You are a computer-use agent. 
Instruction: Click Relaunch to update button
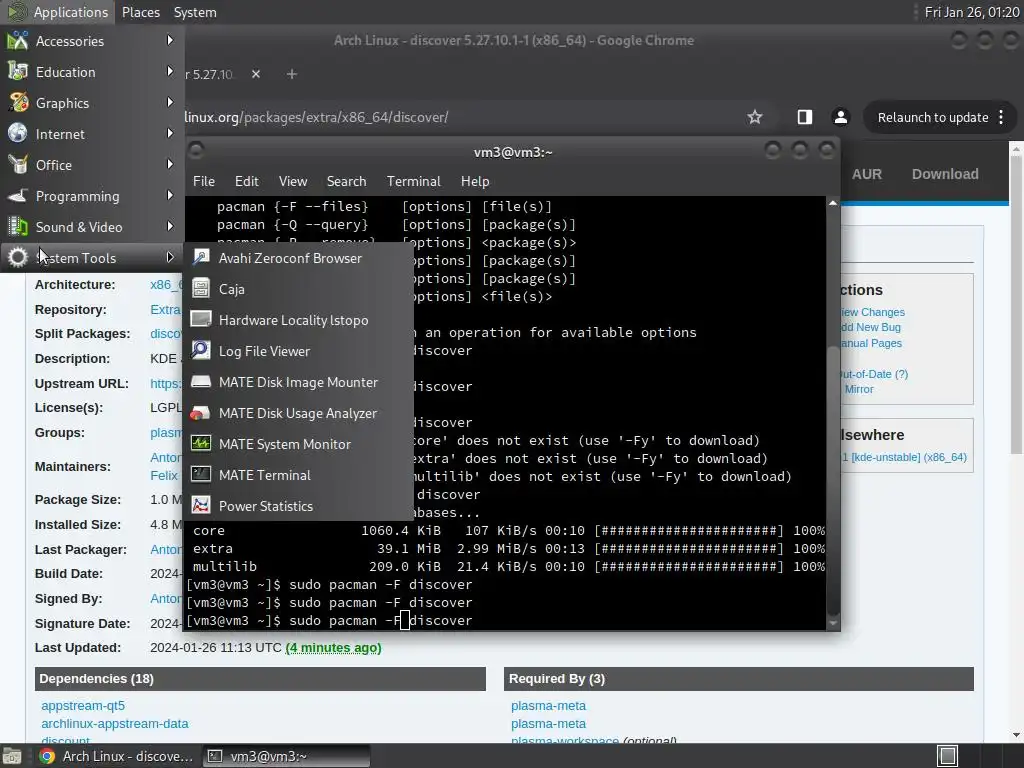pos(933,118)
